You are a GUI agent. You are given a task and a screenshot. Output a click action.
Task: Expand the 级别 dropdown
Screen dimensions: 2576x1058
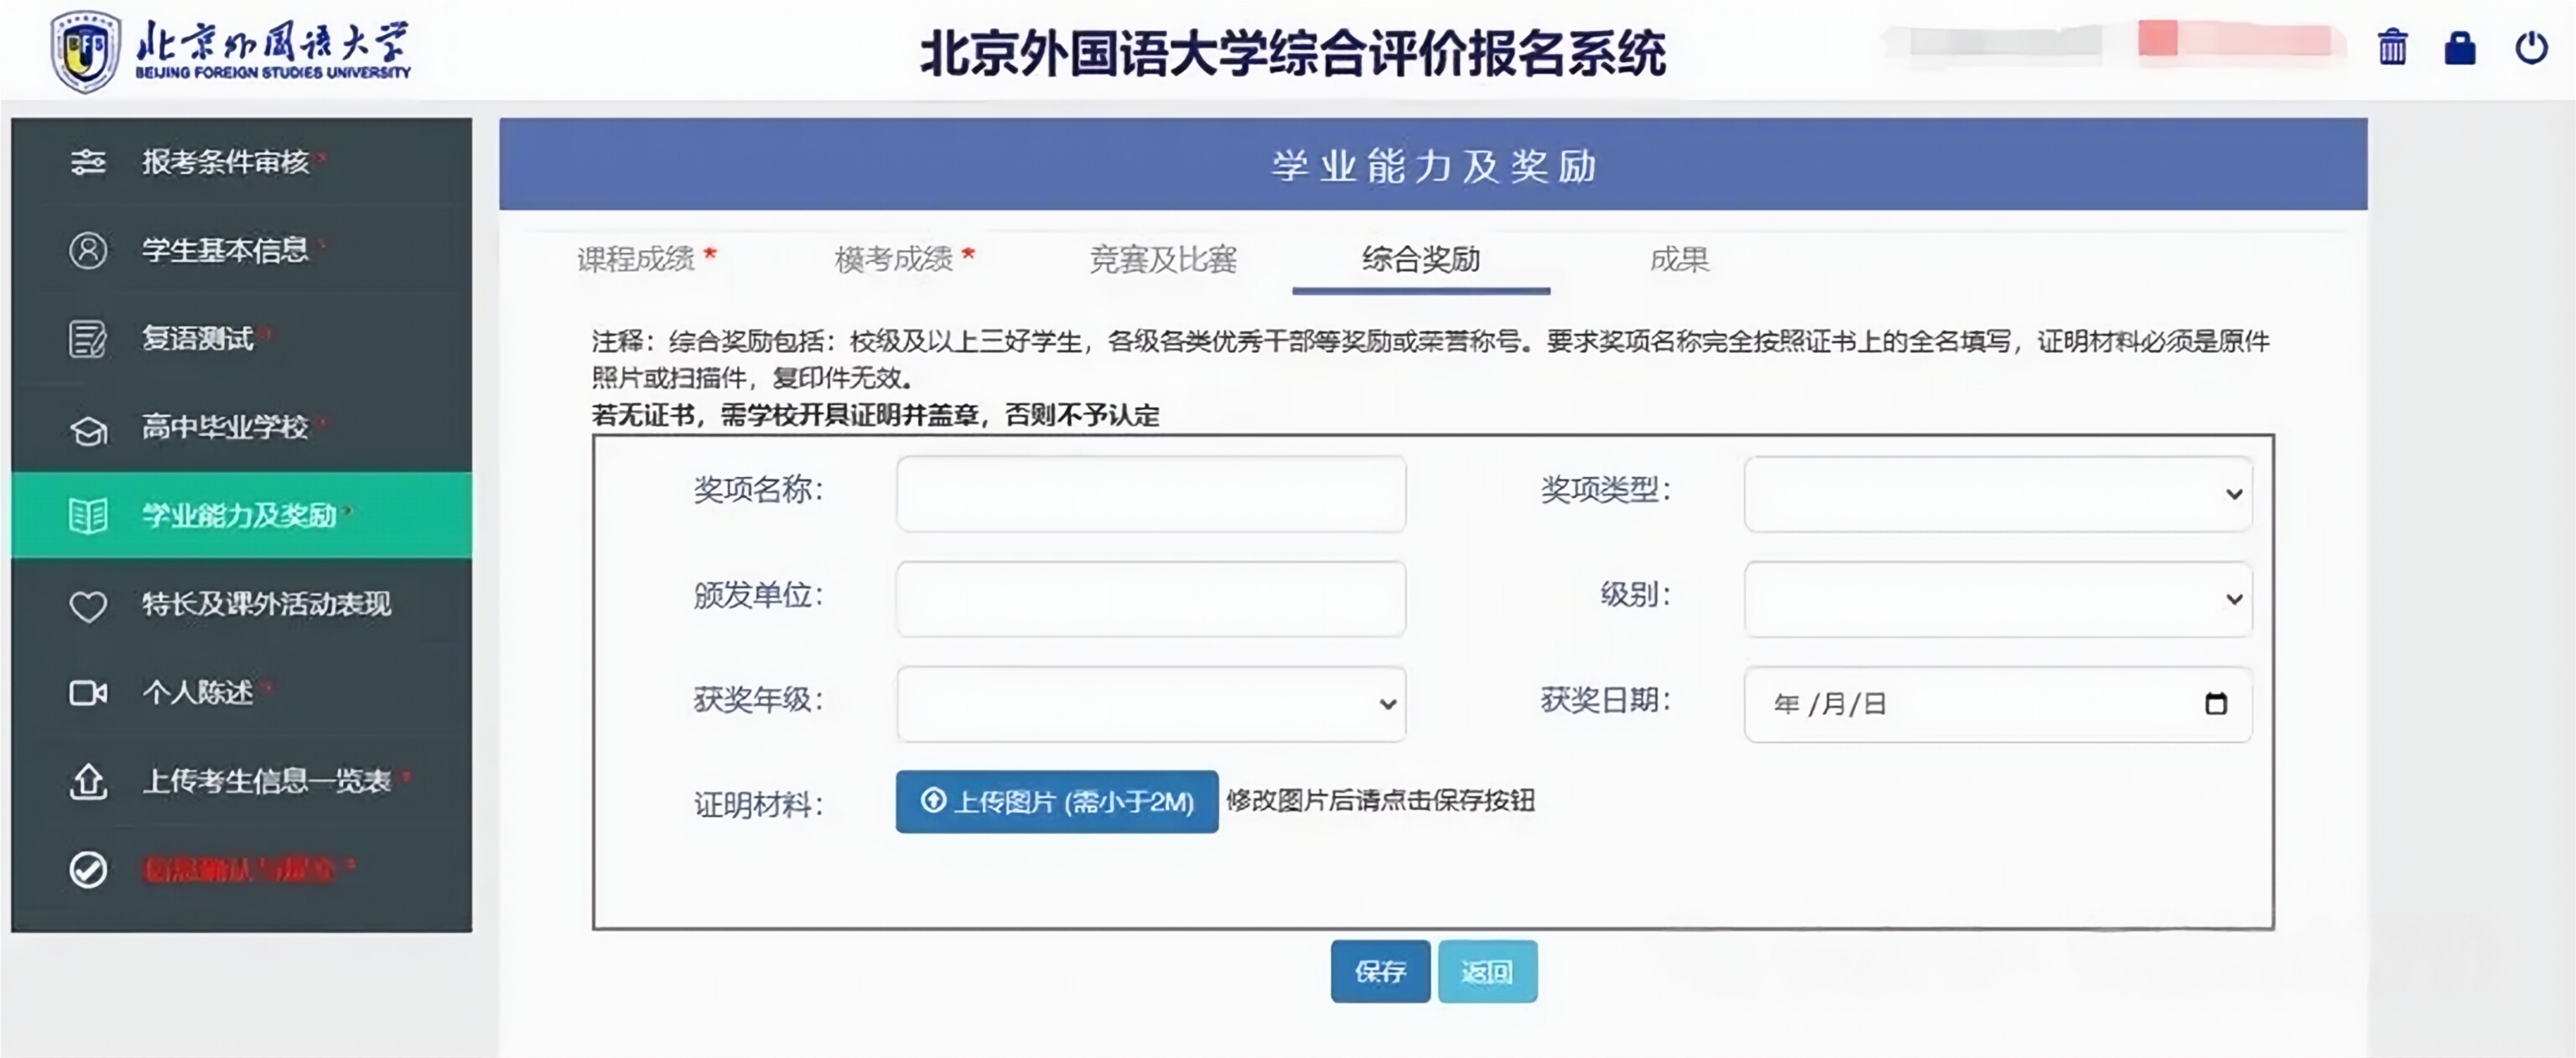[x=1998, y=599]
